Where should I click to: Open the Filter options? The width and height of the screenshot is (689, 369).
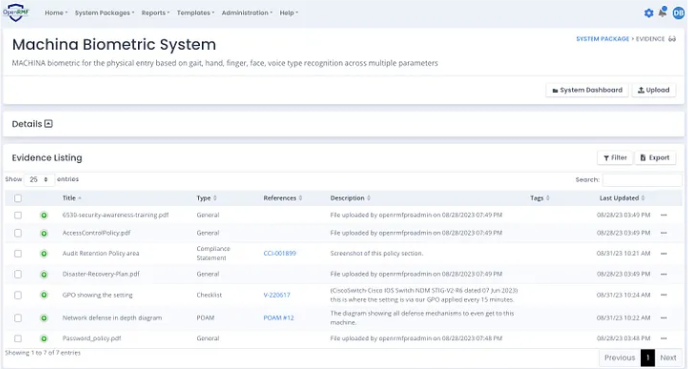coord(615,158)
